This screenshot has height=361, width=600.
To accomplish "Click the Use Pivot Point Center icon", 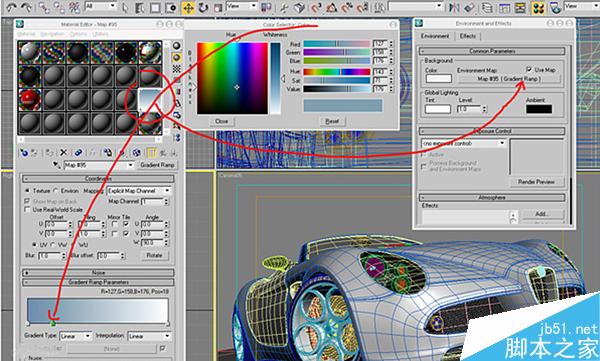I will coord(266,7).
